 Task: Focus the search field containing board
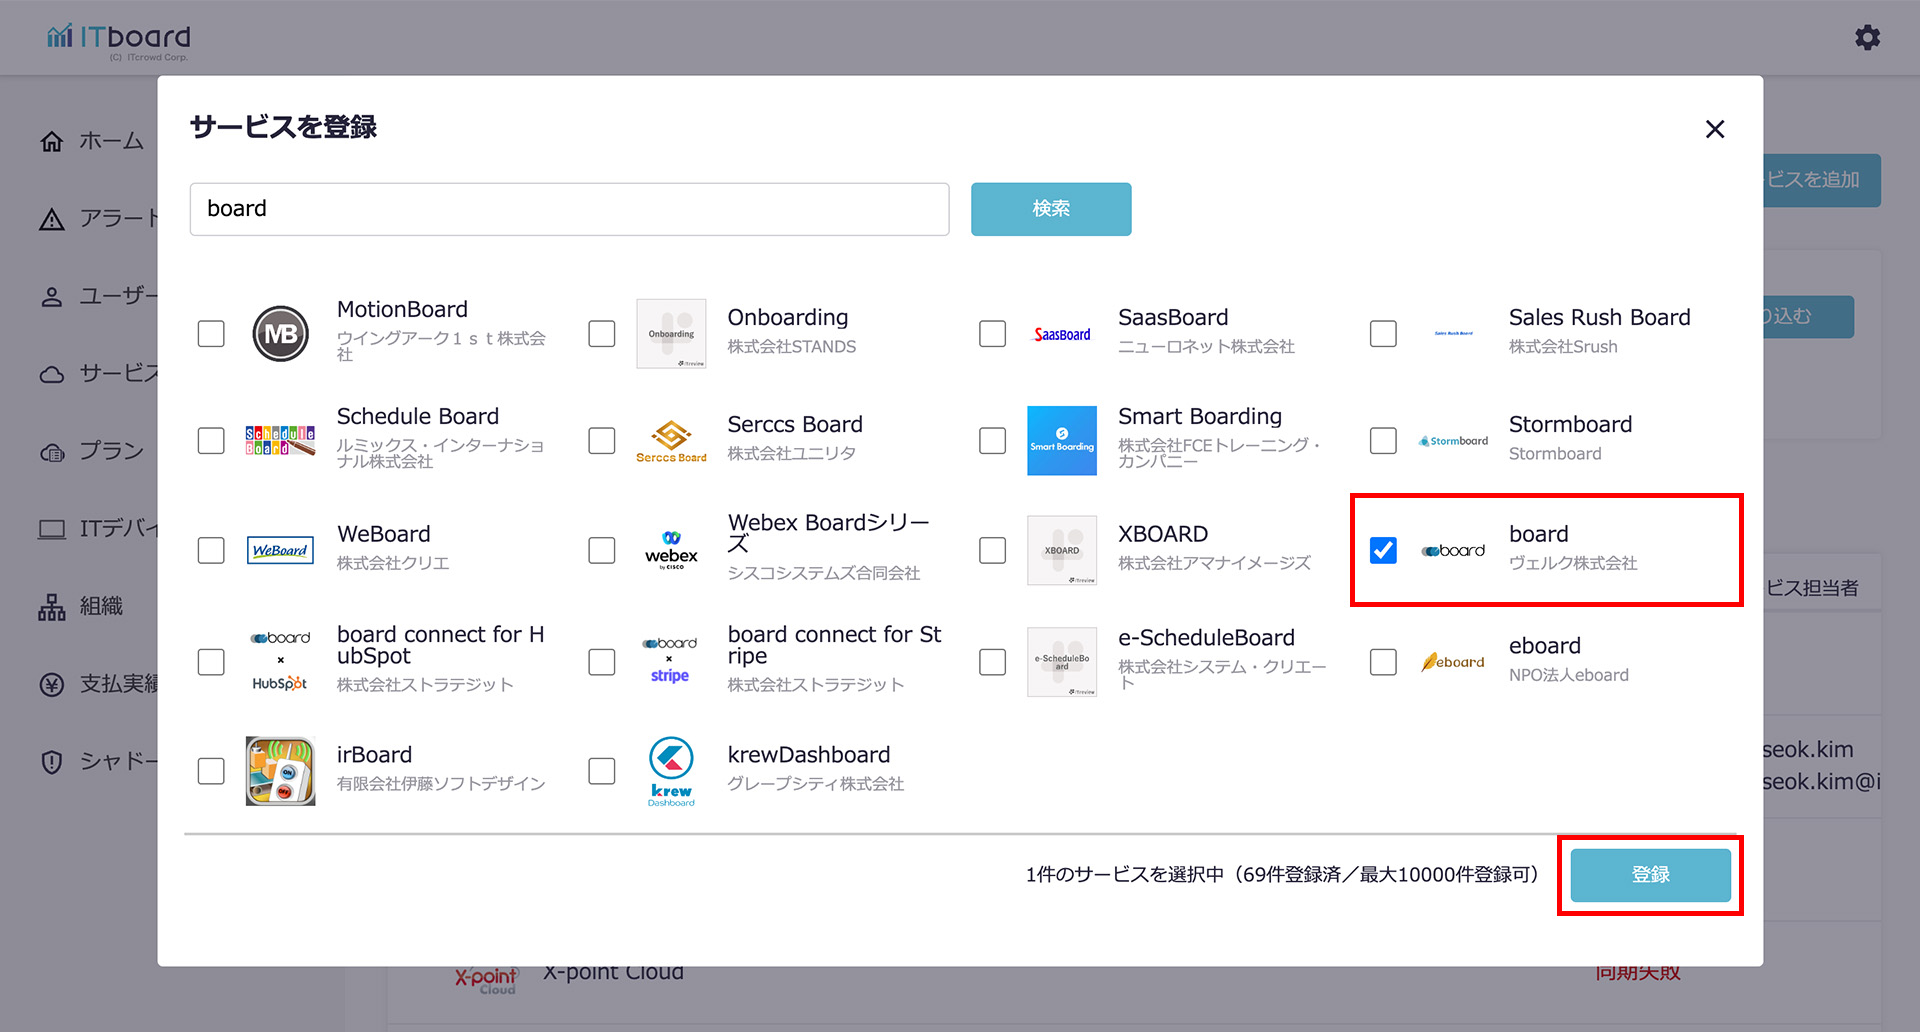569,209
